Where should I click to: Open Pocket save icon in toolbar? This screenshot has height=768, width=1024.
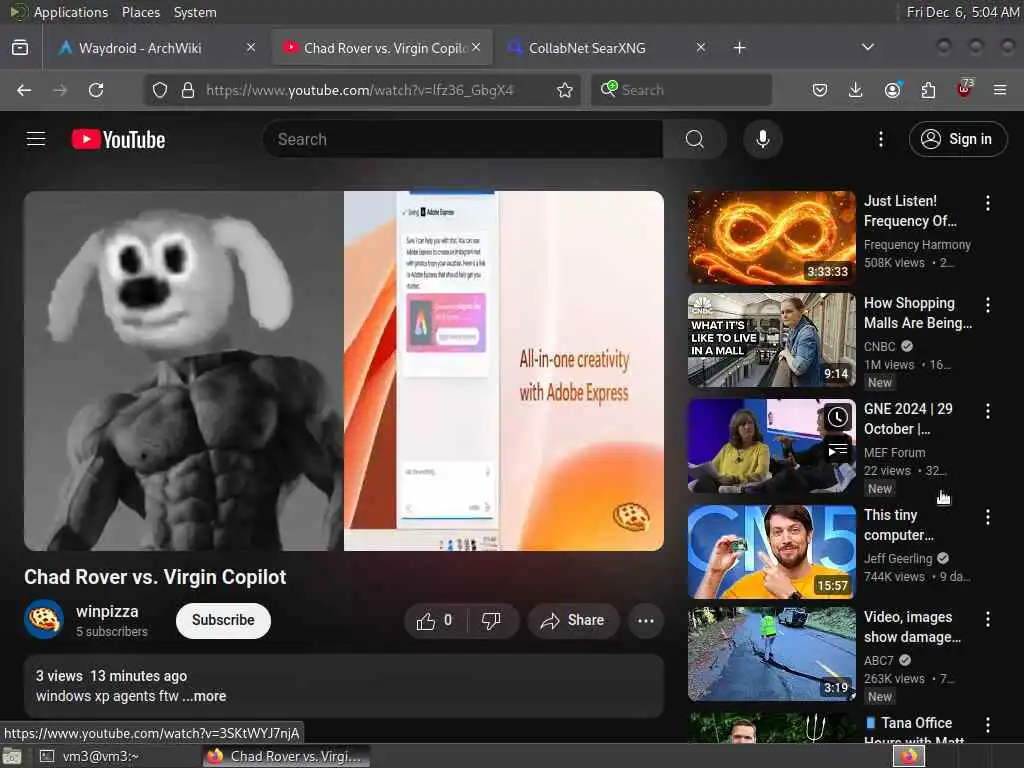click(x=820, y=90)
